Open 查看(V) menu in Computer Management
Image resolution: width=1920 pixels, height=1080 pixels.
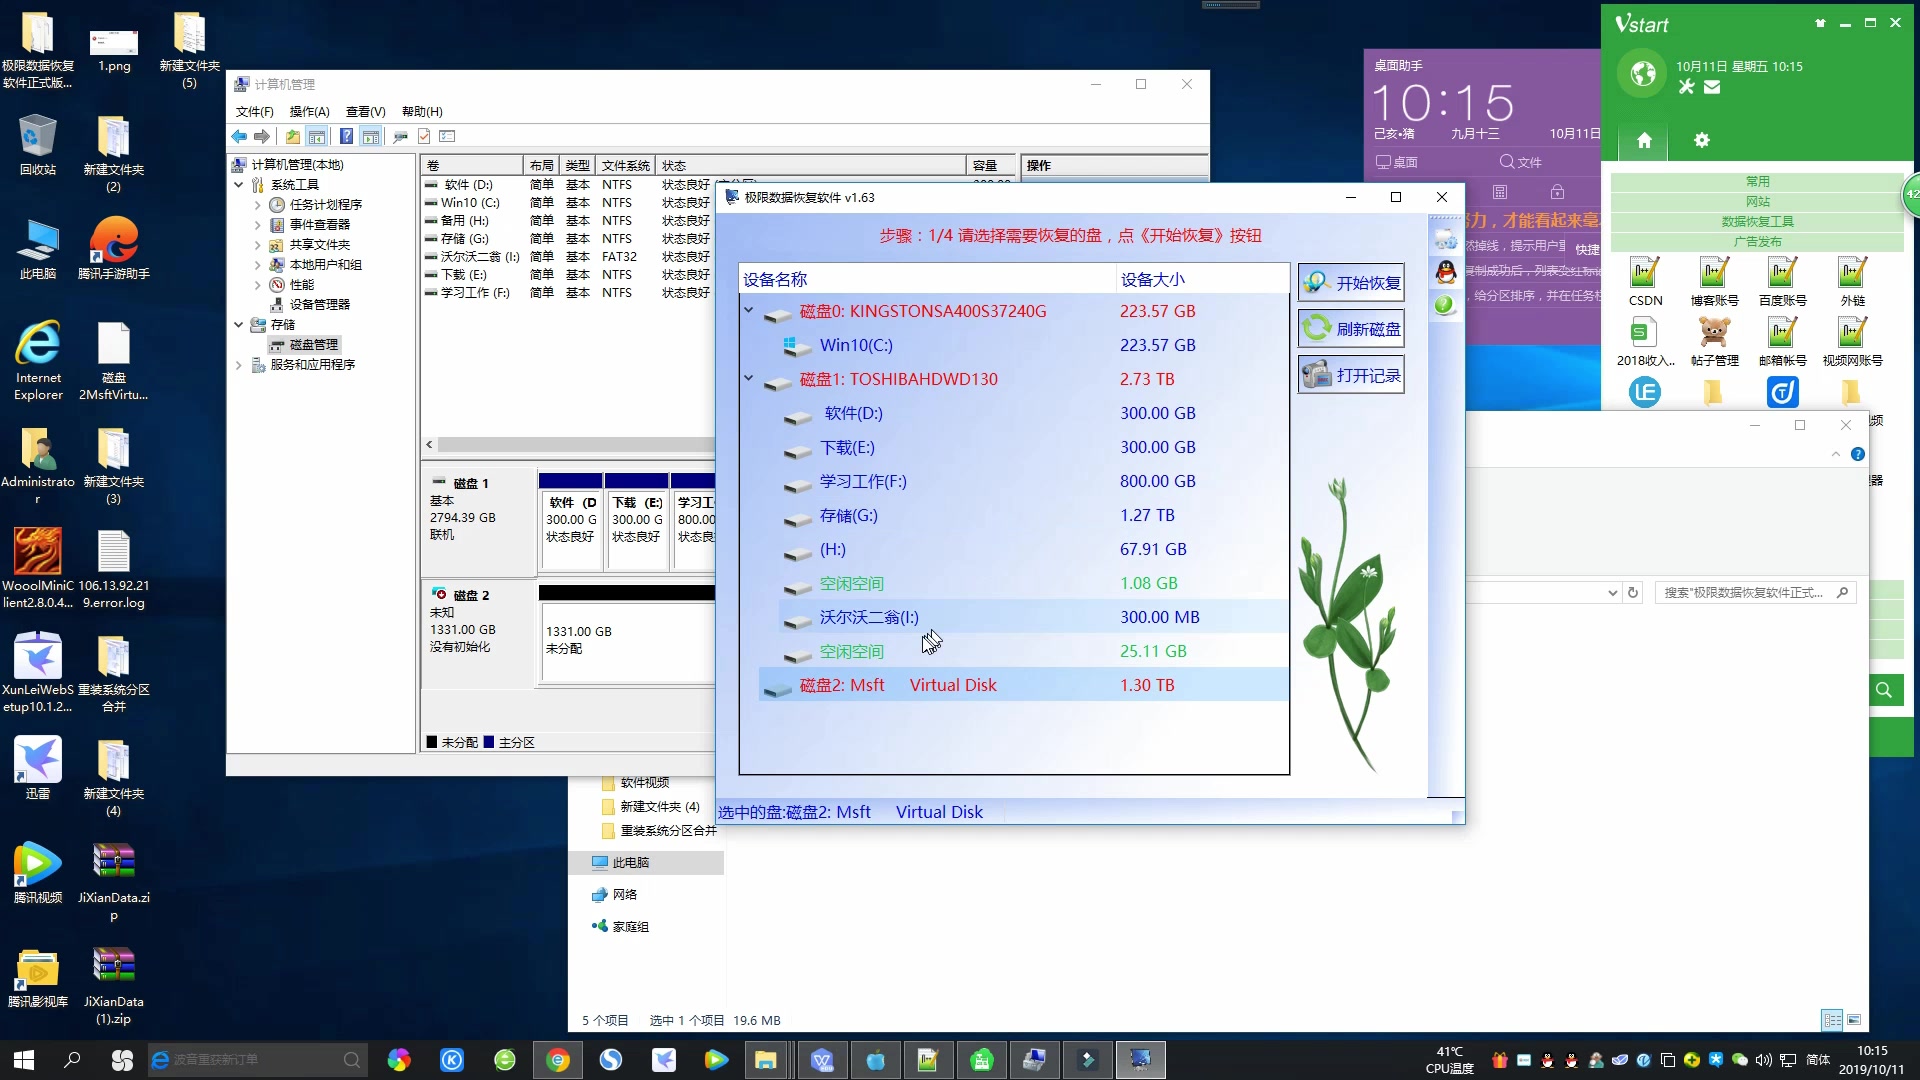tap(365, 111)
